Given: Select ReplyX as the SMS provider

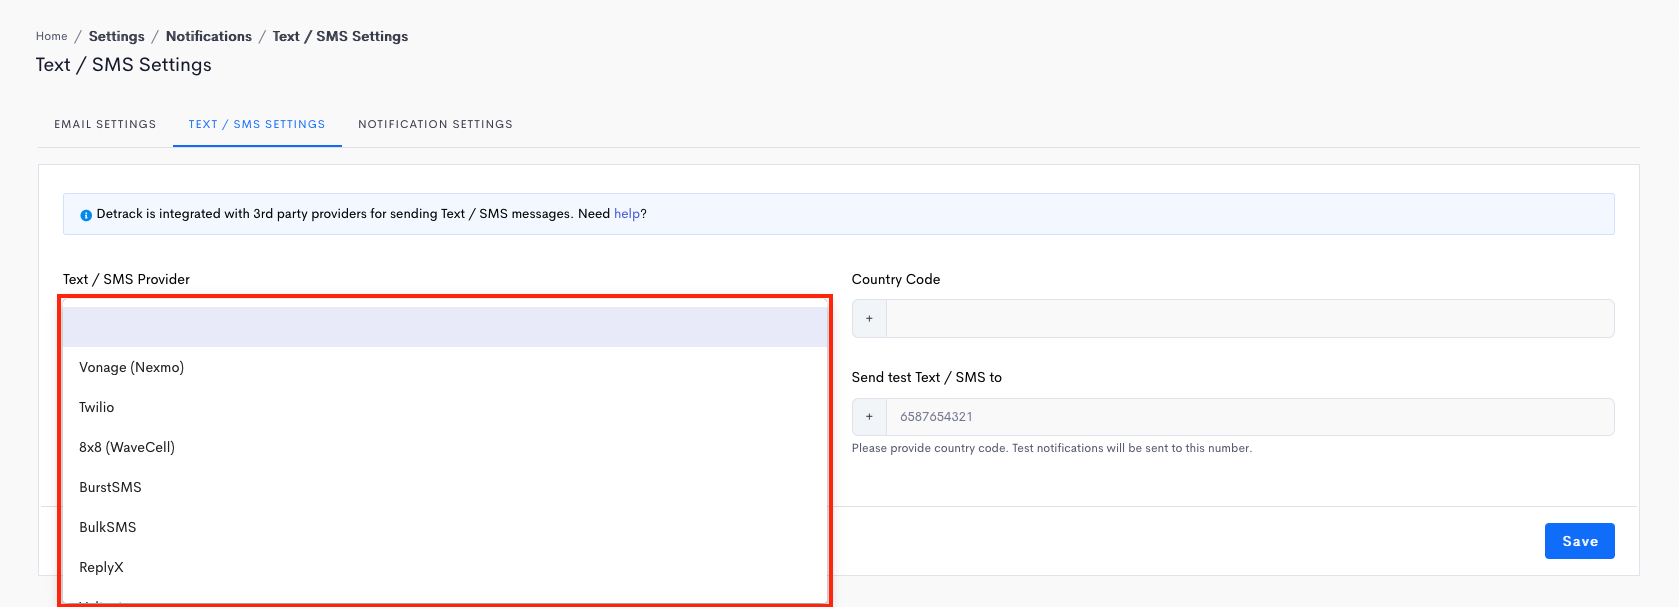Looking at the screenshot, I should point(101,567).
